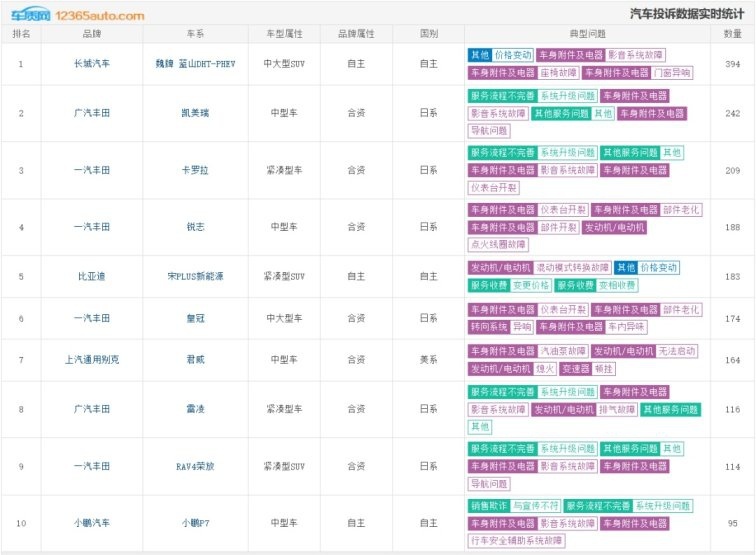Click the 与宣传不符 tag
The width and height of the screenshot is (756, 555).
click(x=535, y=506)
